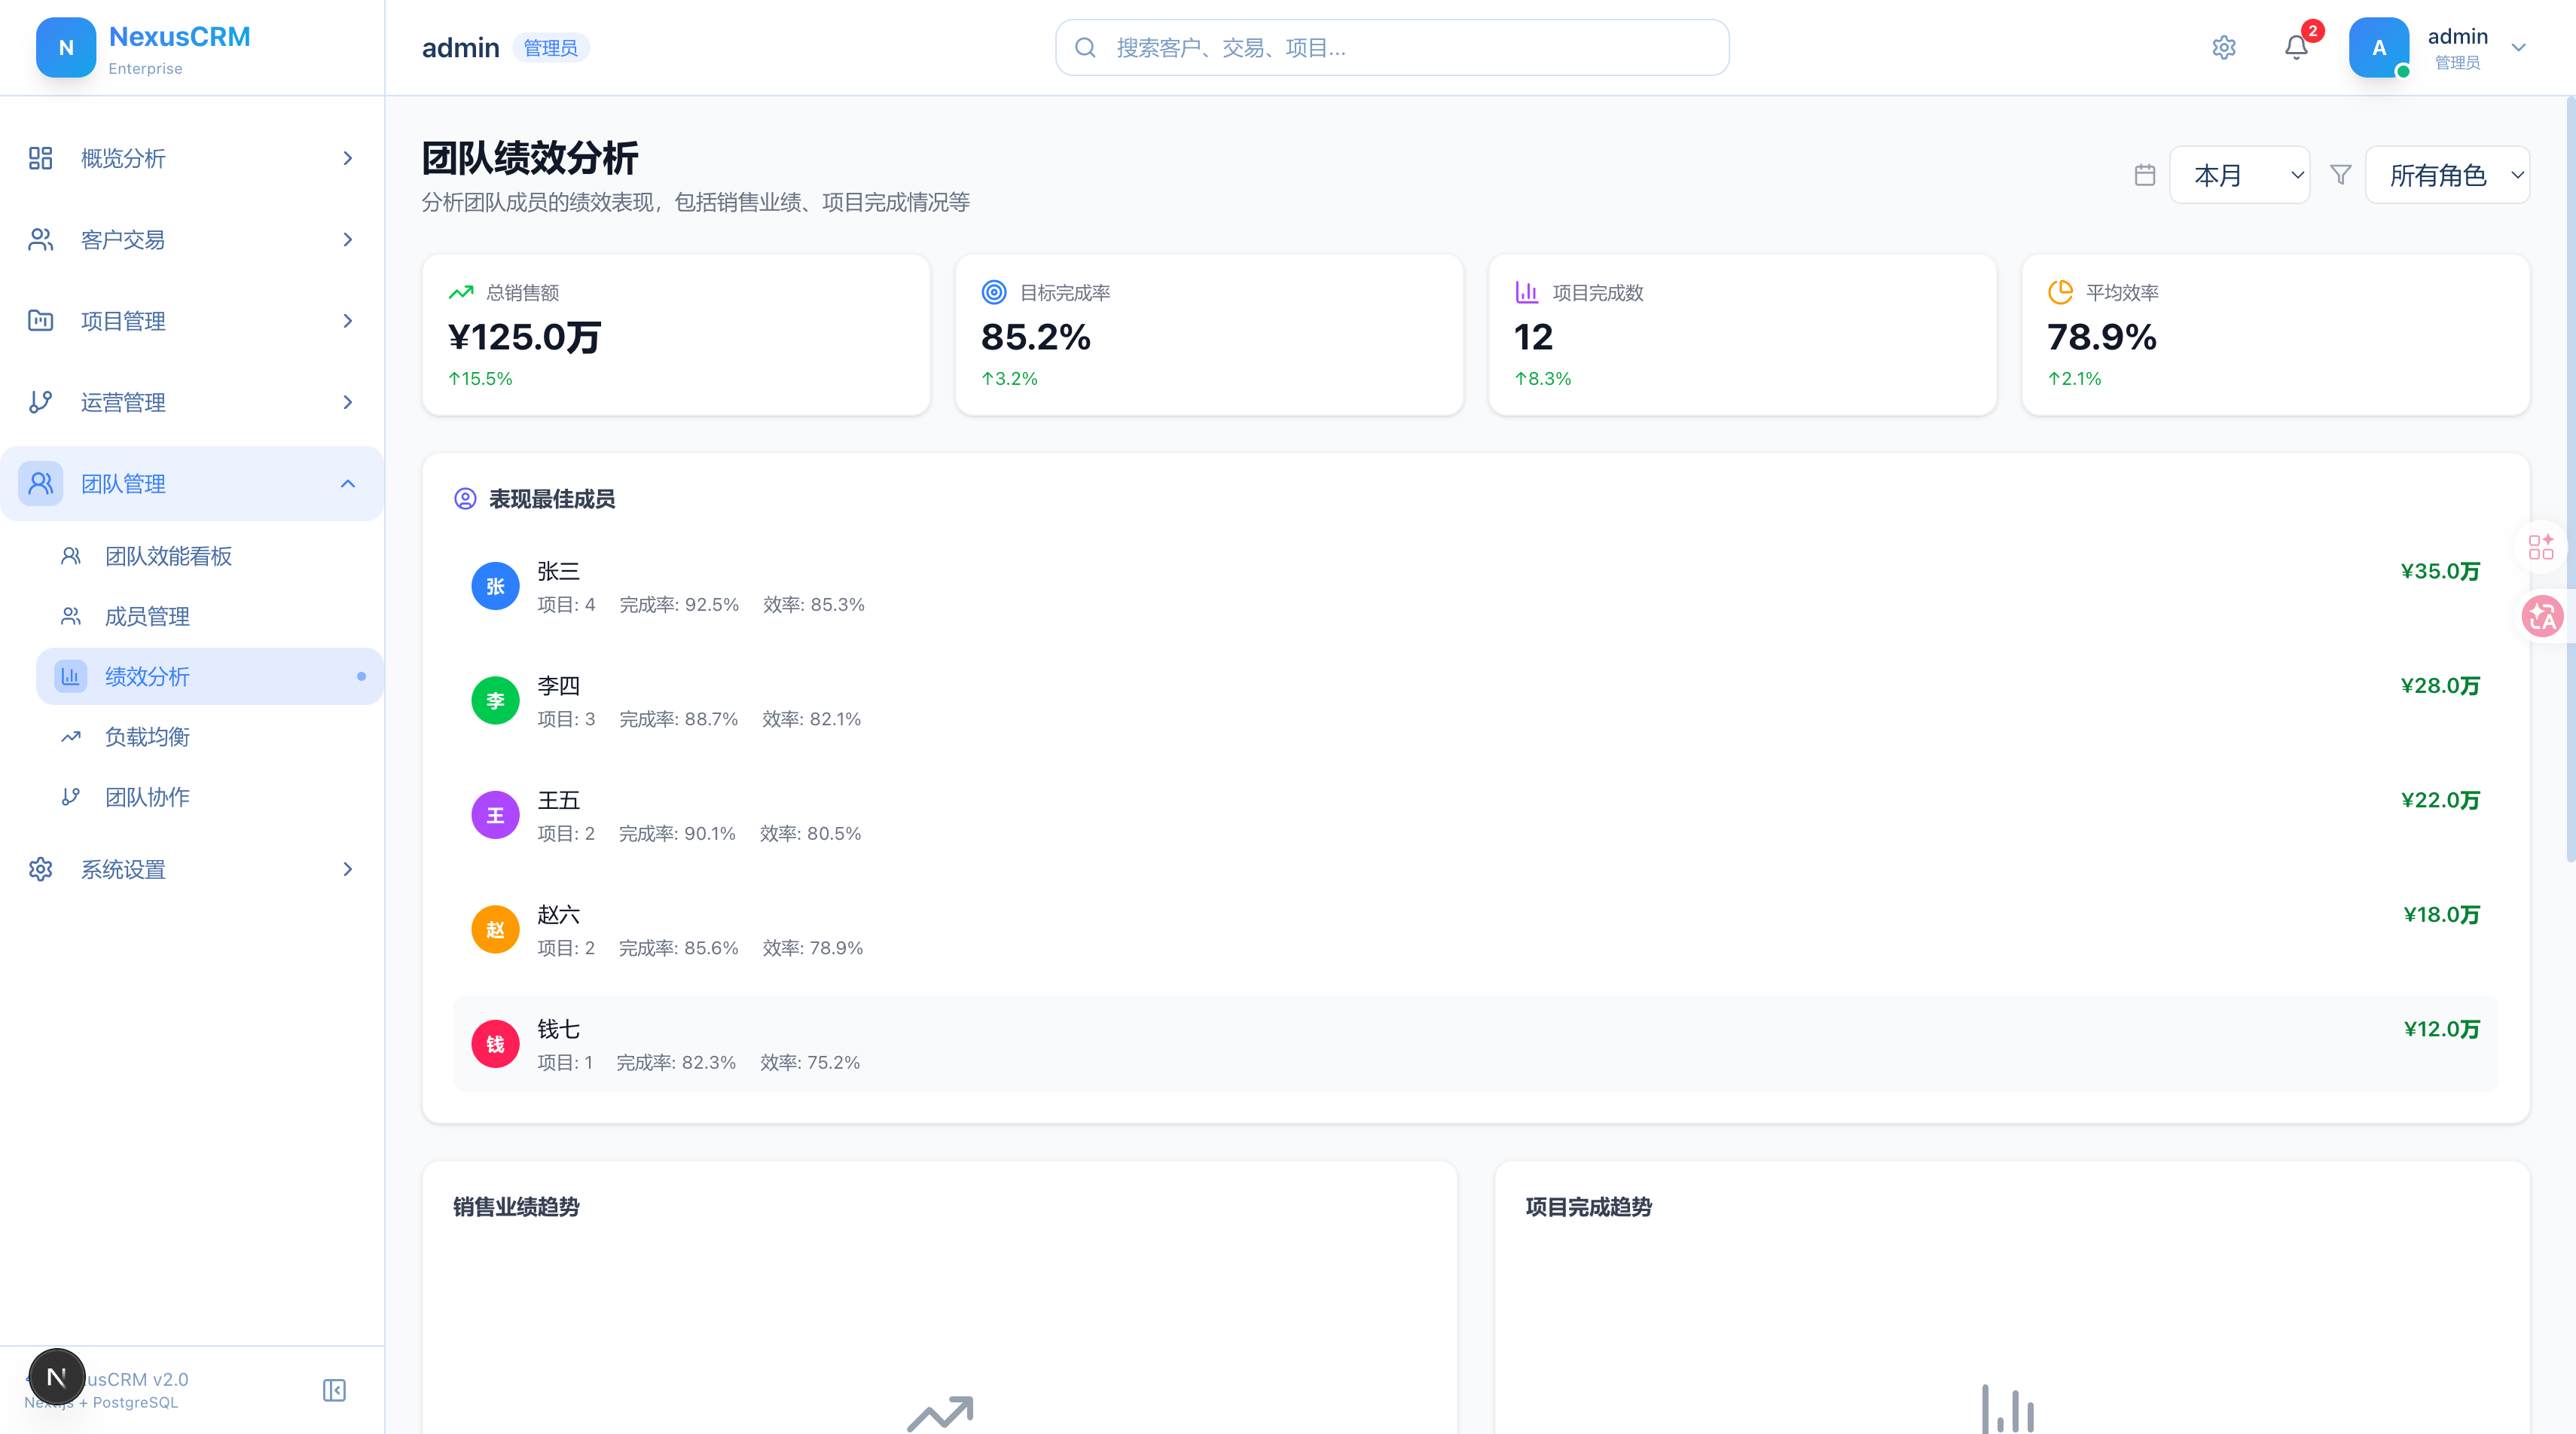
Task: Click the calendar icon beside 本月
Action: (x=2144, y=175)
